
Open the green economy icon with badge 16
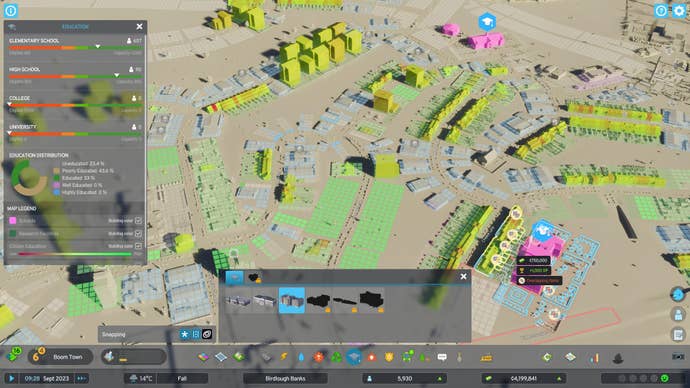(13, 355)
